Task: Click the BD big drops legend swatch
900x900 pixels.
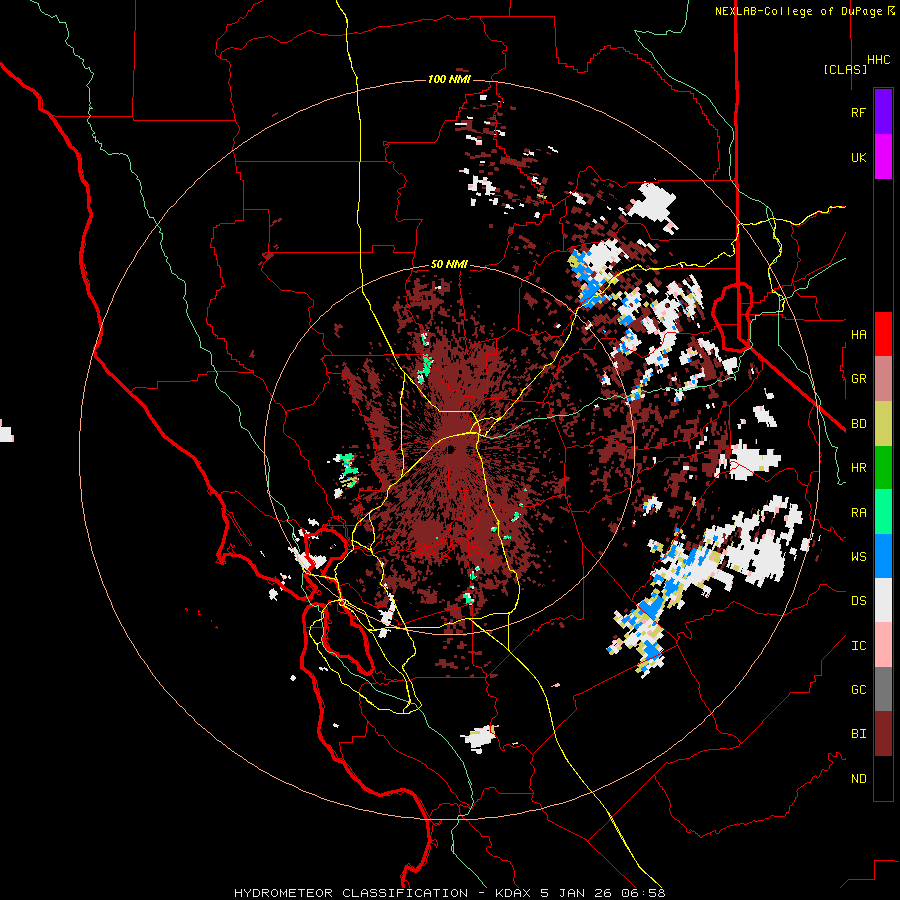Action: click(883, 424)
